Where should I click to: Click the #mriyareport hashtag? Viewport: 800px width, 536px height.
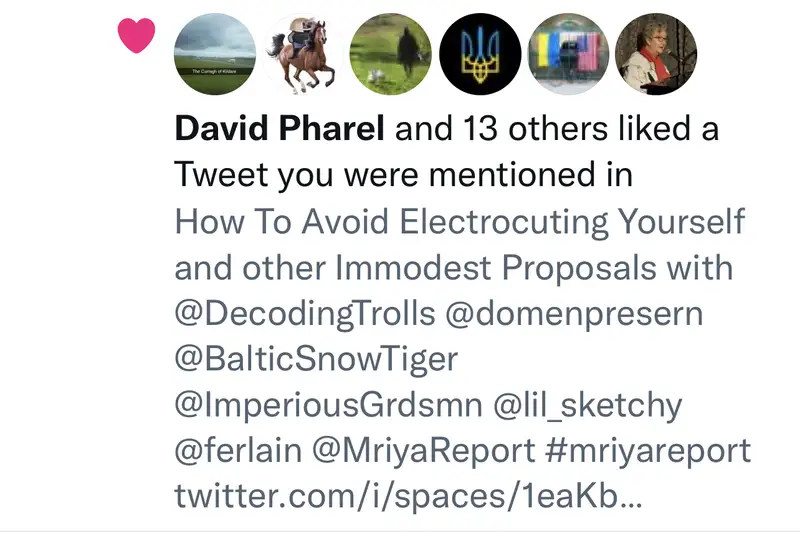(x=649, y=452)
